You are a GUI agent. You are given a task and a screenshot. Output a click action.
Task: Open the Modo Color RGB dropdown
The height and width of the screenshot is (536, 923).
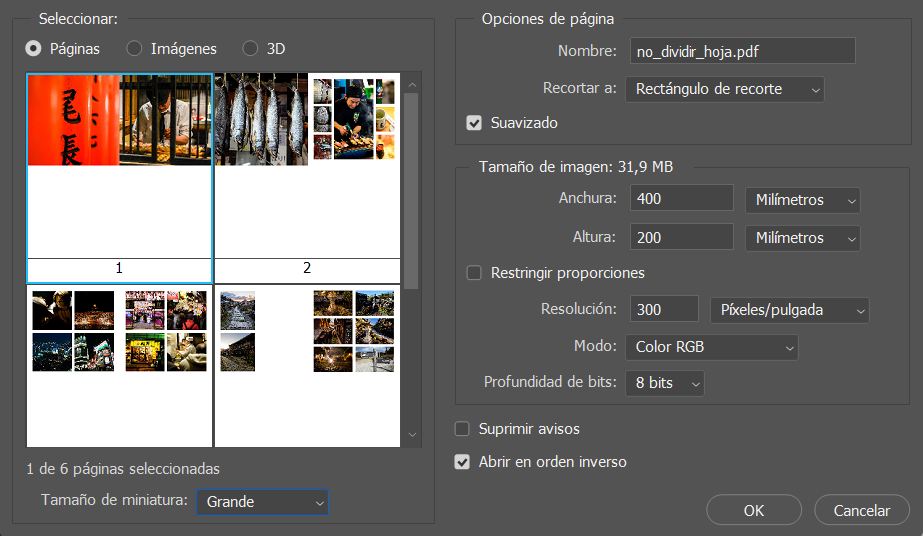coord(712,347)
